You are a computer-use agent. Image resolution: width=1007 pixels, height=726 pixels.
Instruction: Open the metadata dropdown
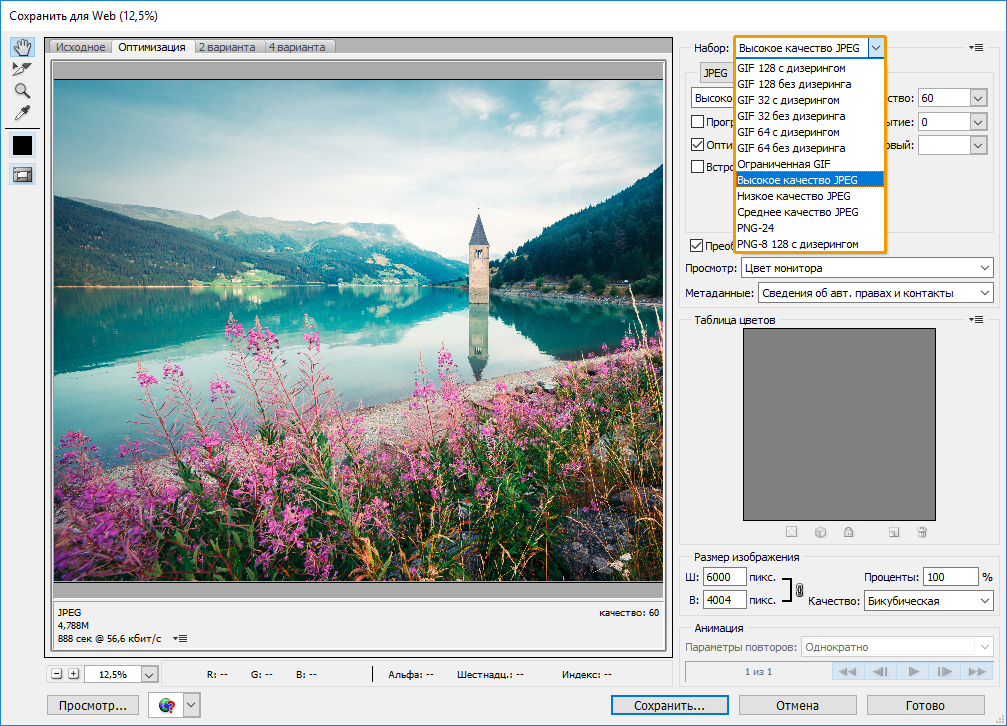click(x=876, y=293)
